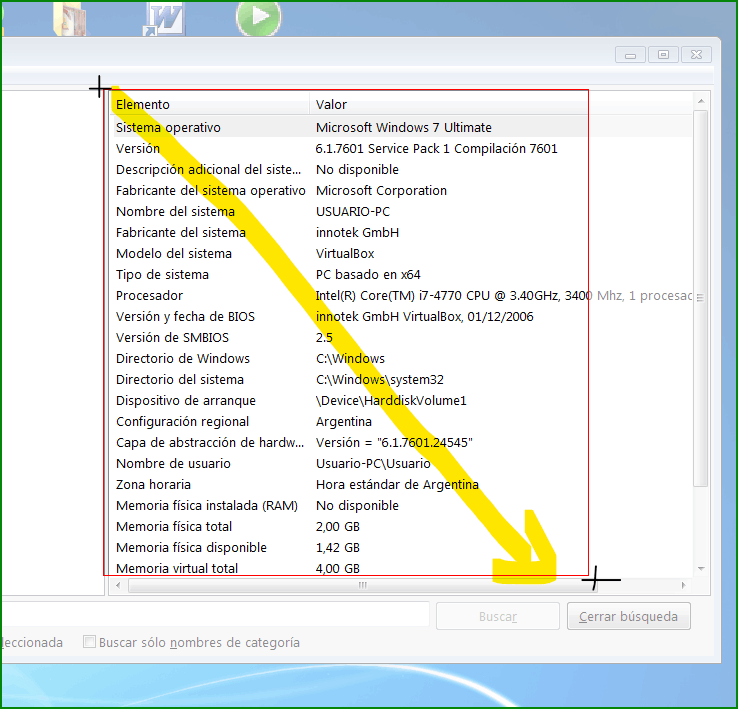
Task: Click value '4,00 GB'
Action: click(337, 568)
